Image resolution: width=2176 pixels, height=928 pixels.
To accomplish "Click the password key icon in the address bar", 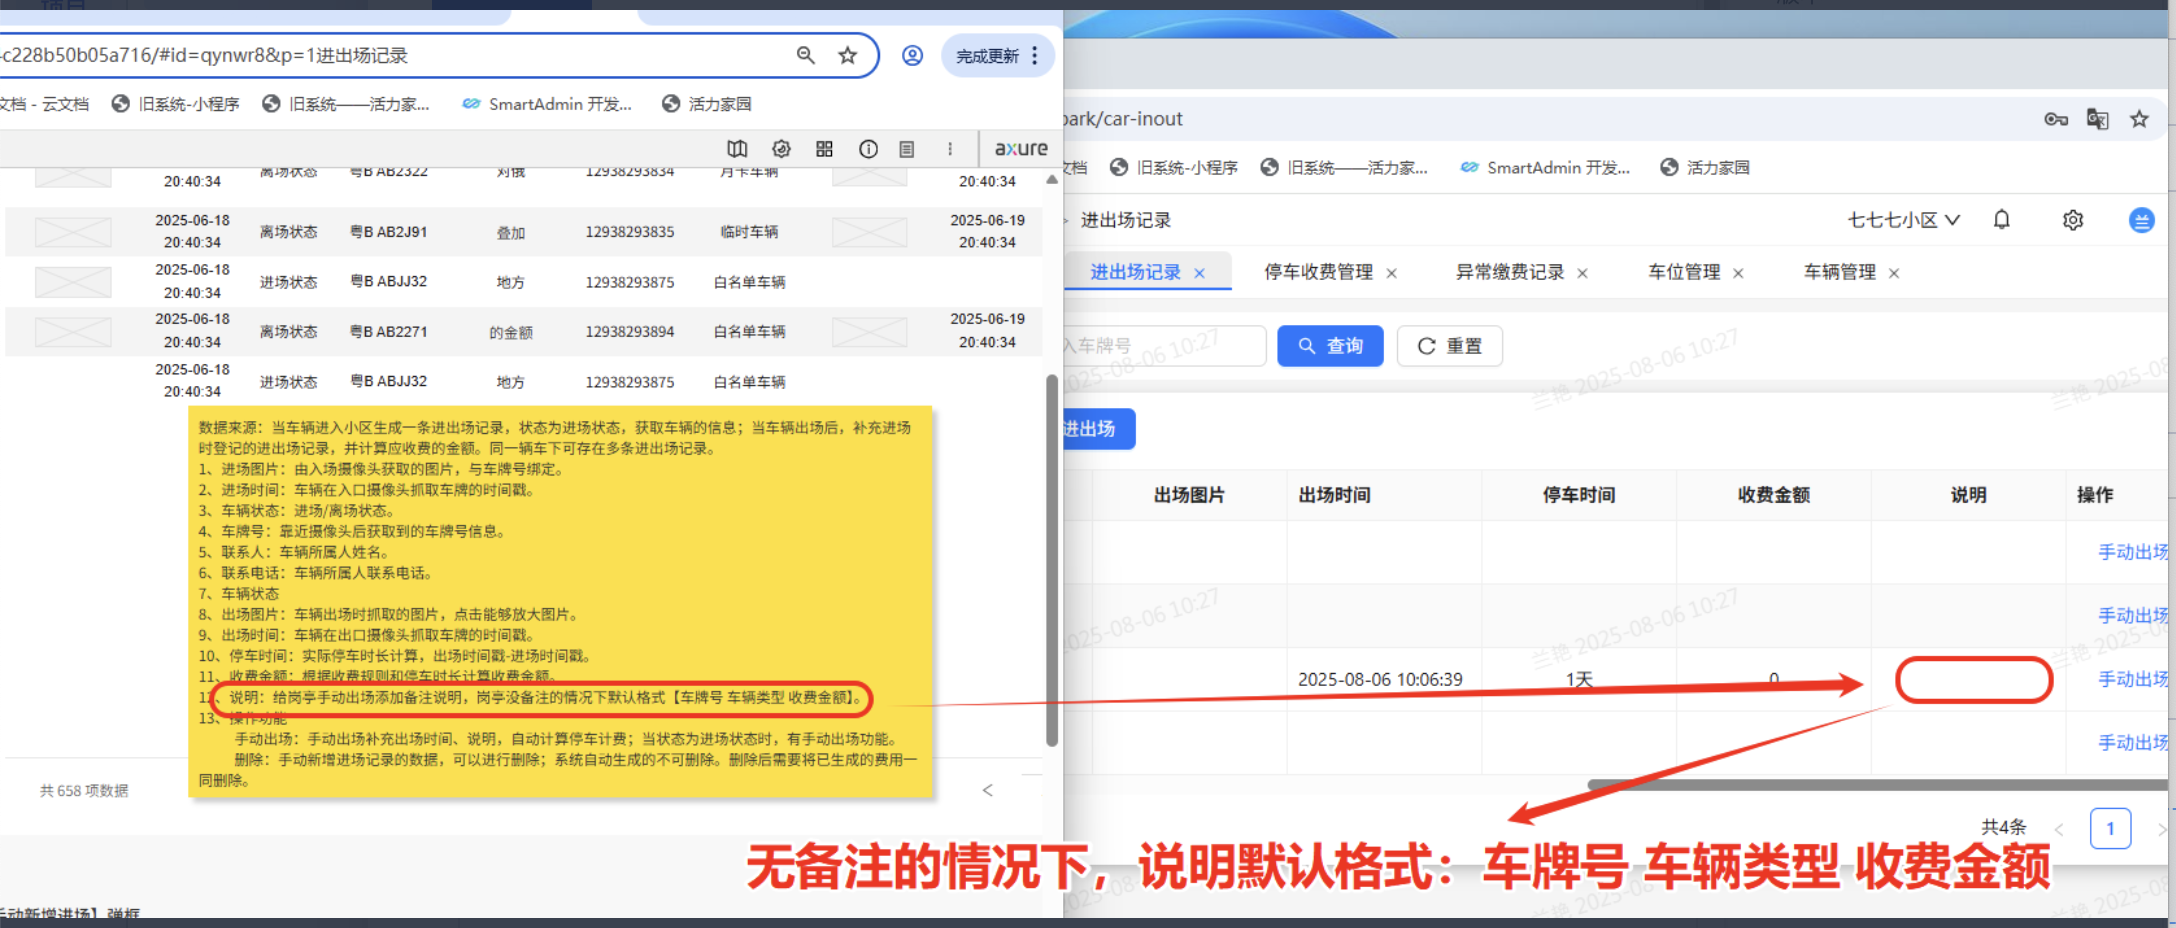I will pos(2056,118).
